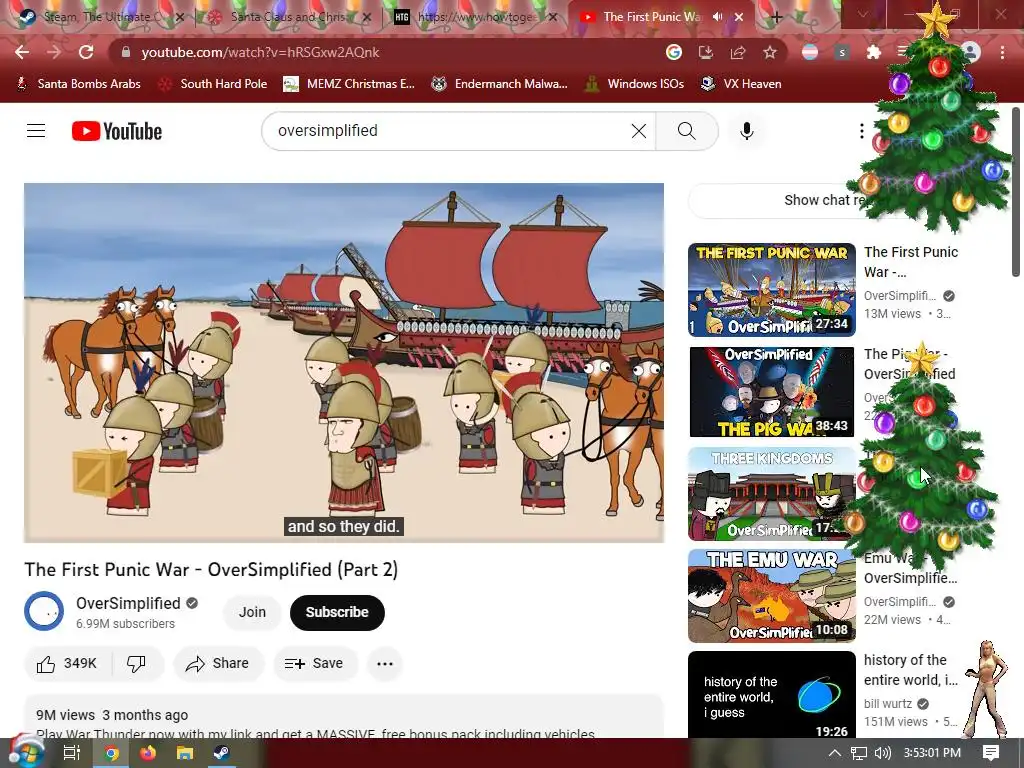Clear the search box with the X

pyautogui.click(x=639, y=131)
